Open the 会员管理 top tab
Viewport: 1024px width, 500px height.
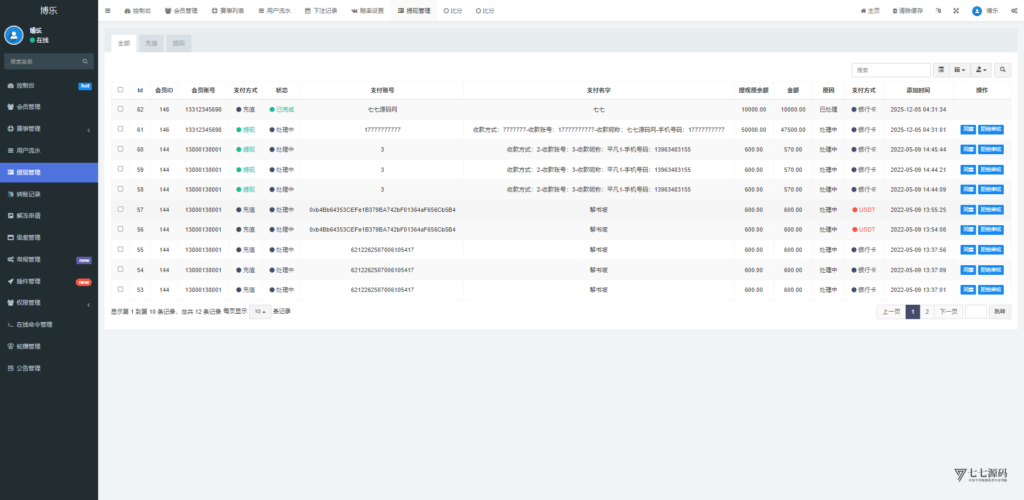point(181,11)
